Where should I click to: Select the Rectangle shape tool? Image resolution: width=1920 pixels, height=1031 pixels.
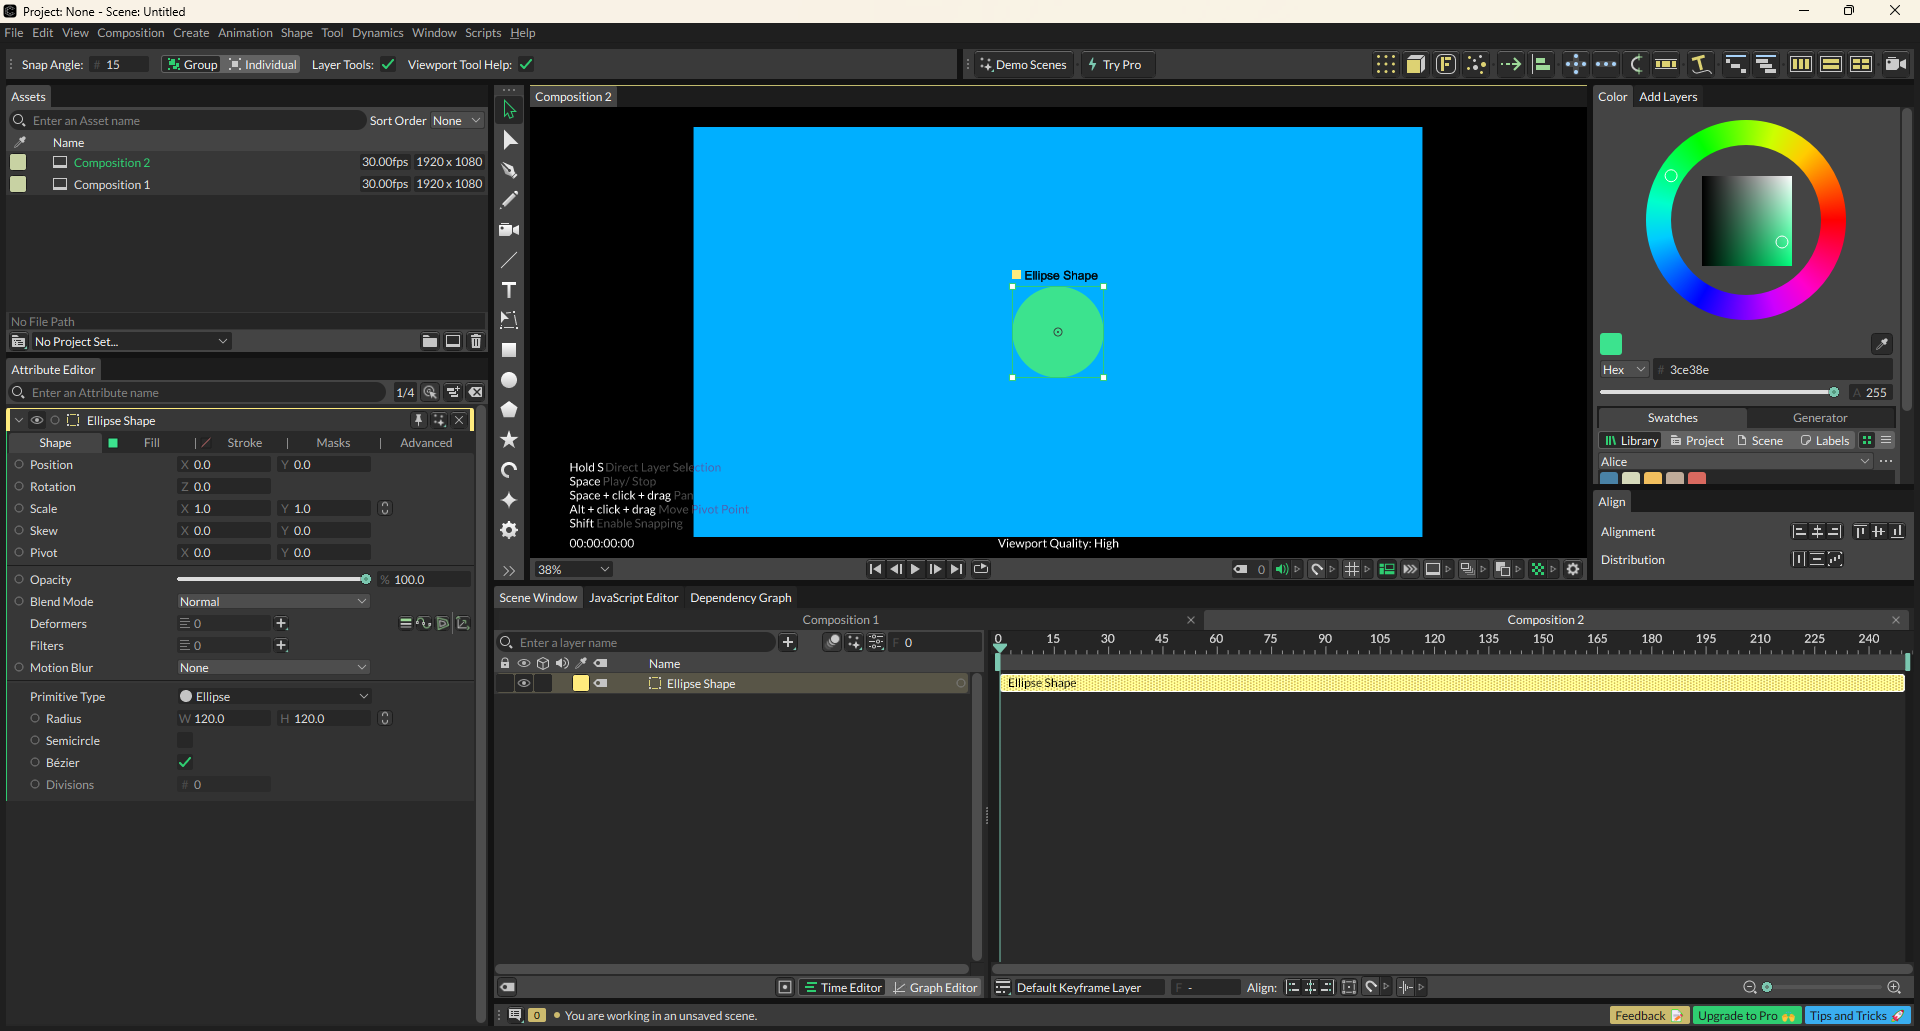(x=509, y=350)
